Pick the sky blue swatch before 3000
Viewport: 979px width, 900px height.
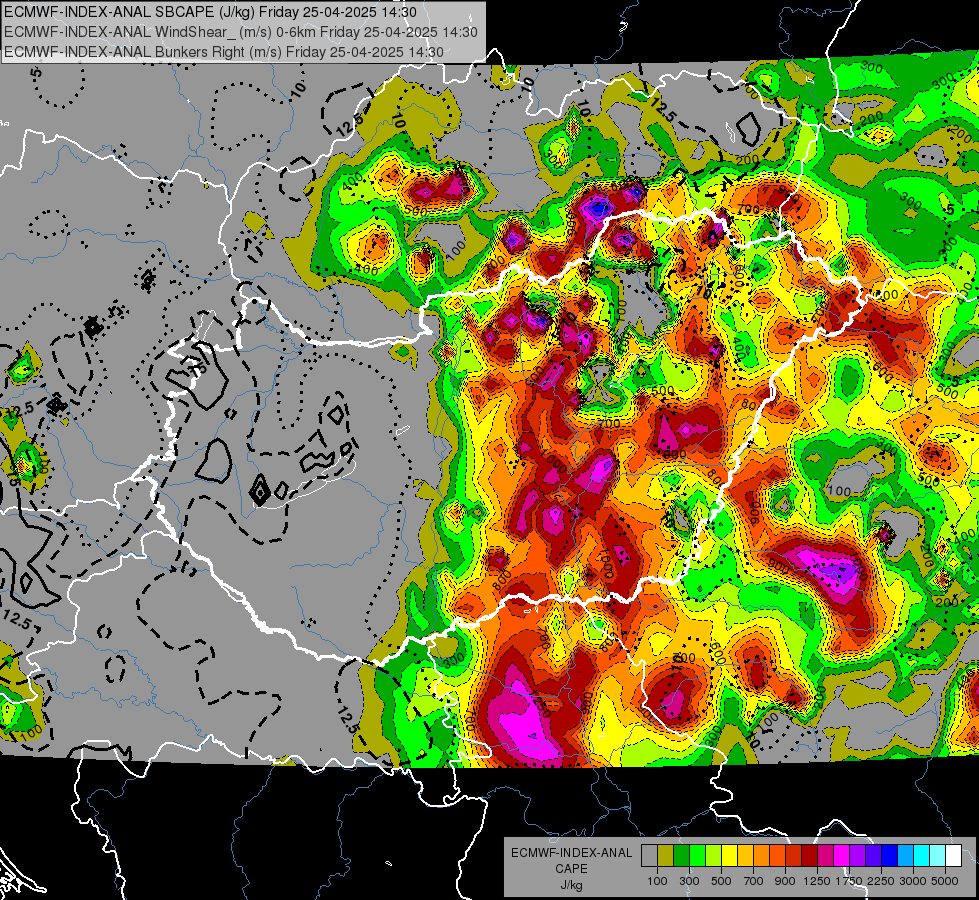tap(906, 856)
